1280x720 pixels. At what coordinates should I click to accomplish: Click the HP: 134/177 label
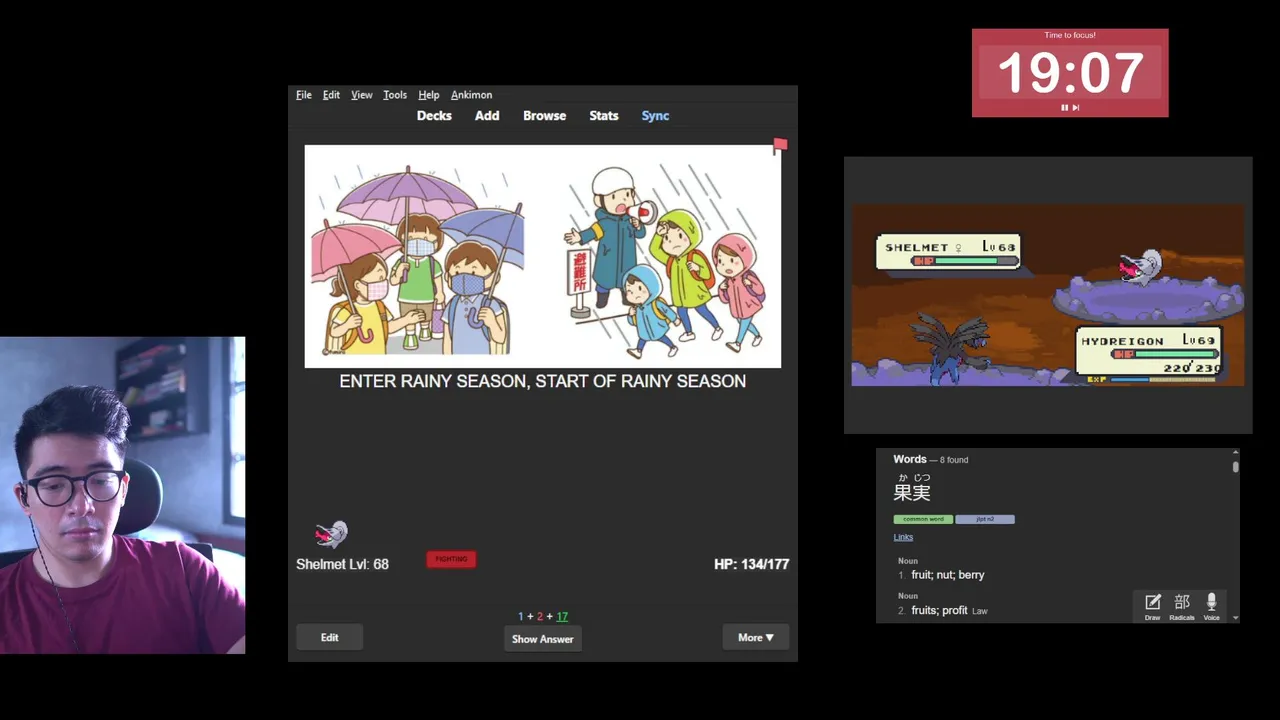[752, 564]
